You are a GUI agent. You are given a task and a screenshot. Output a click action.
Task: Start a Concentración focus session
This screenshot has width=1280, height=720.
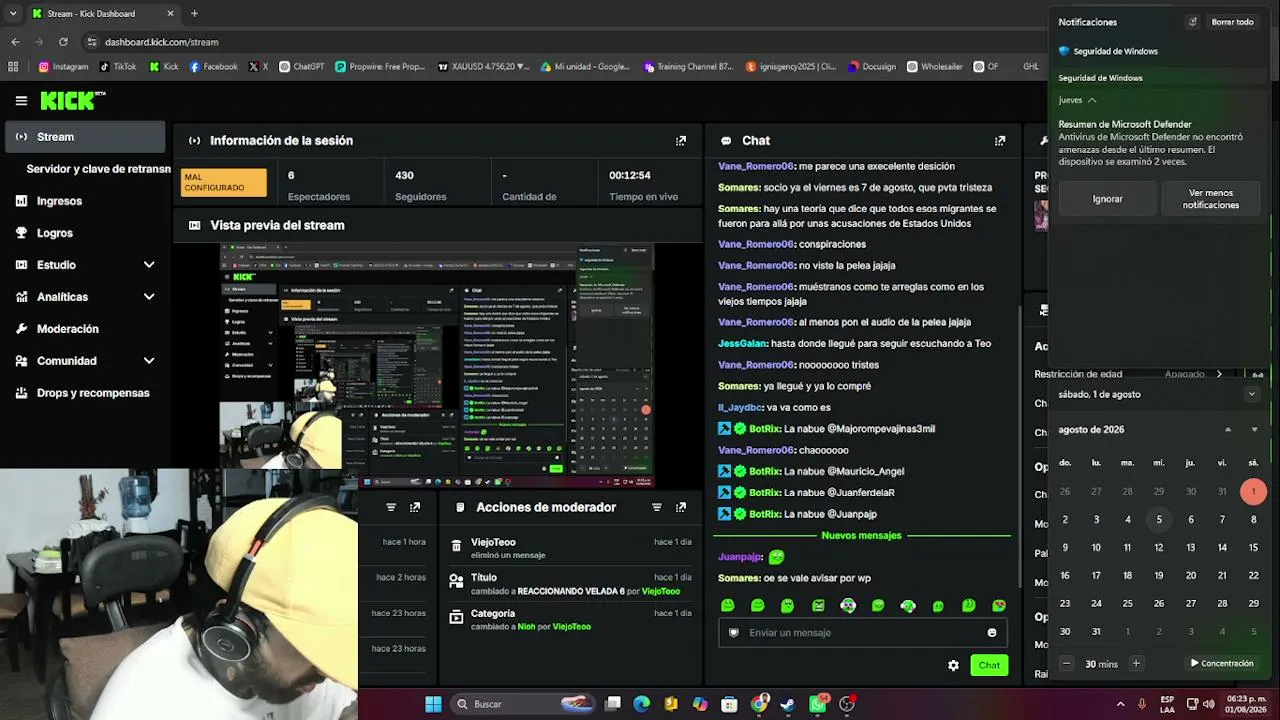tap(1221, 663)
